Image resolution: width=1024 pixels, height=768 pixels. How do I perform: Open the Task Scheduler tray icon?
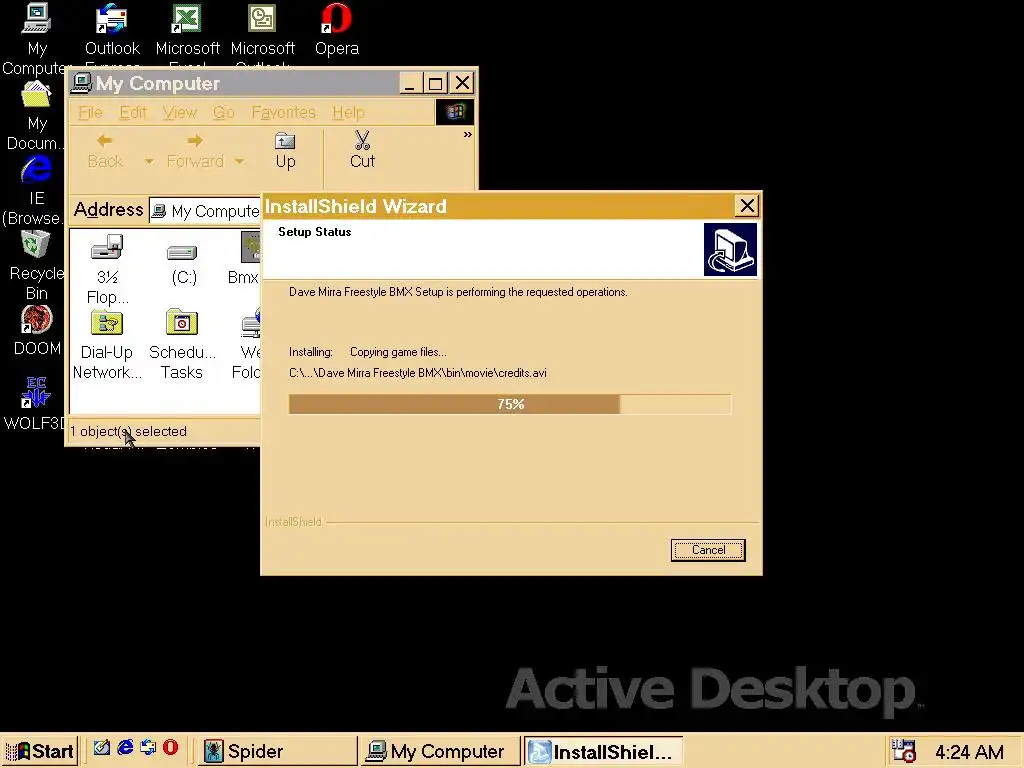904,751
